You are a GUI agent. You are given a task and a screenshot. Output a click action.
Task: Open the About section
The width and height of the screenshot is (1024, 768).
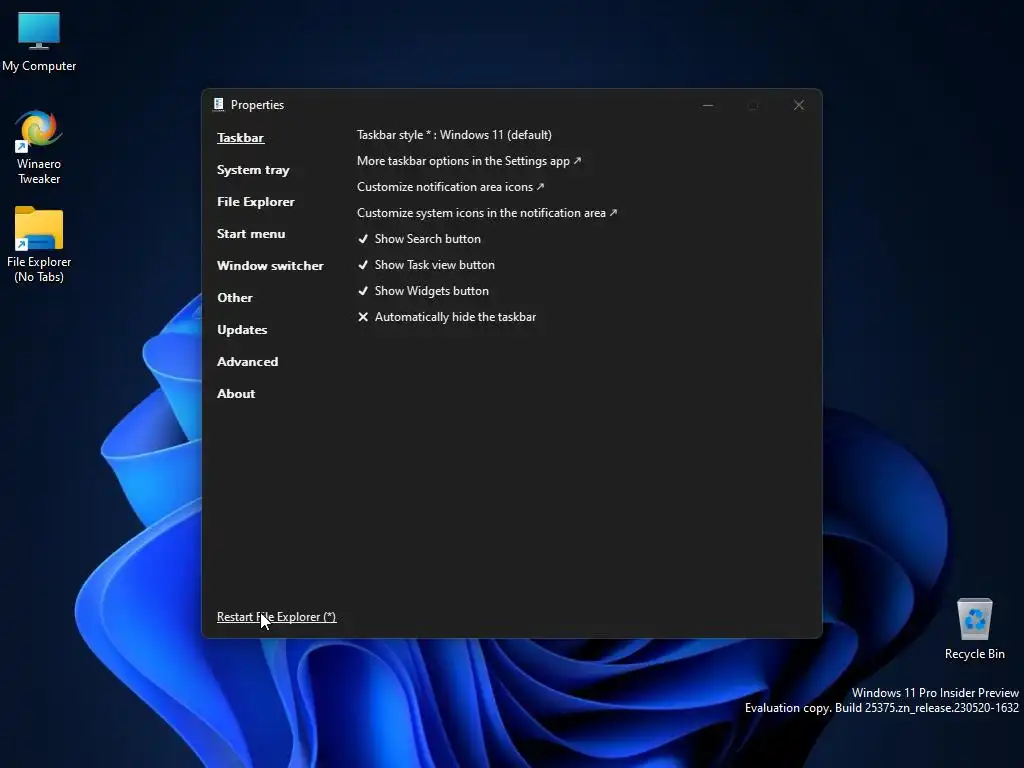(236, 394)
